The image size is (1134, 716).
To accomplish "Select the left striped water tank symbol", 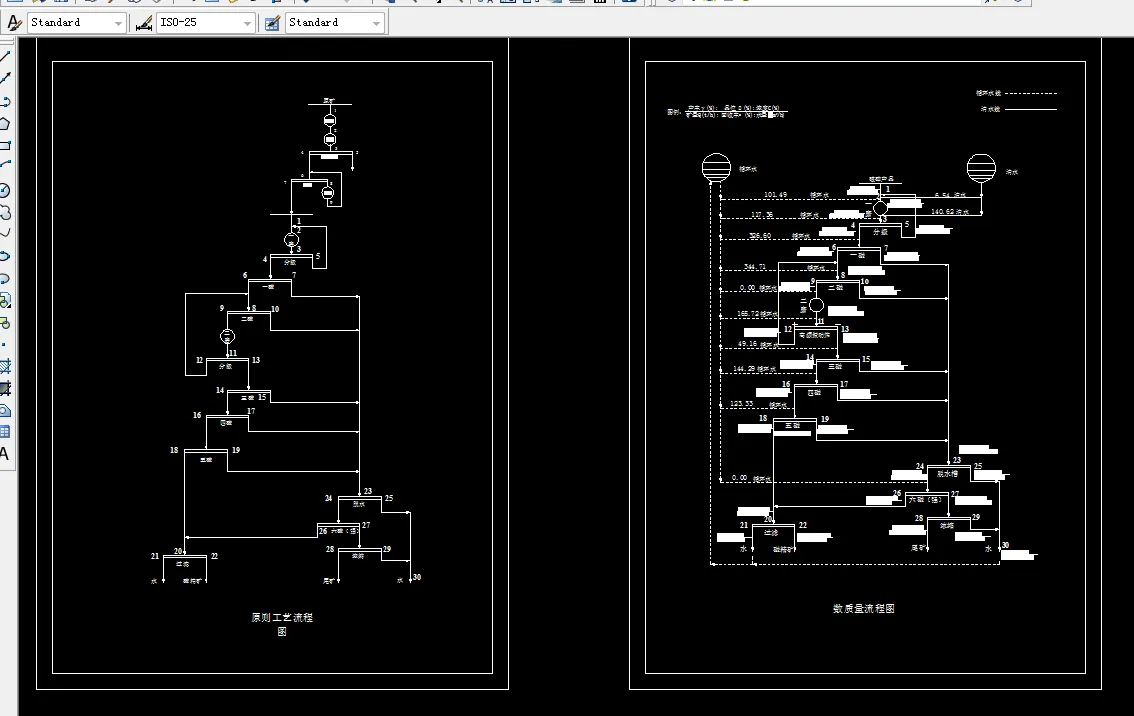I will pos(716,168).
